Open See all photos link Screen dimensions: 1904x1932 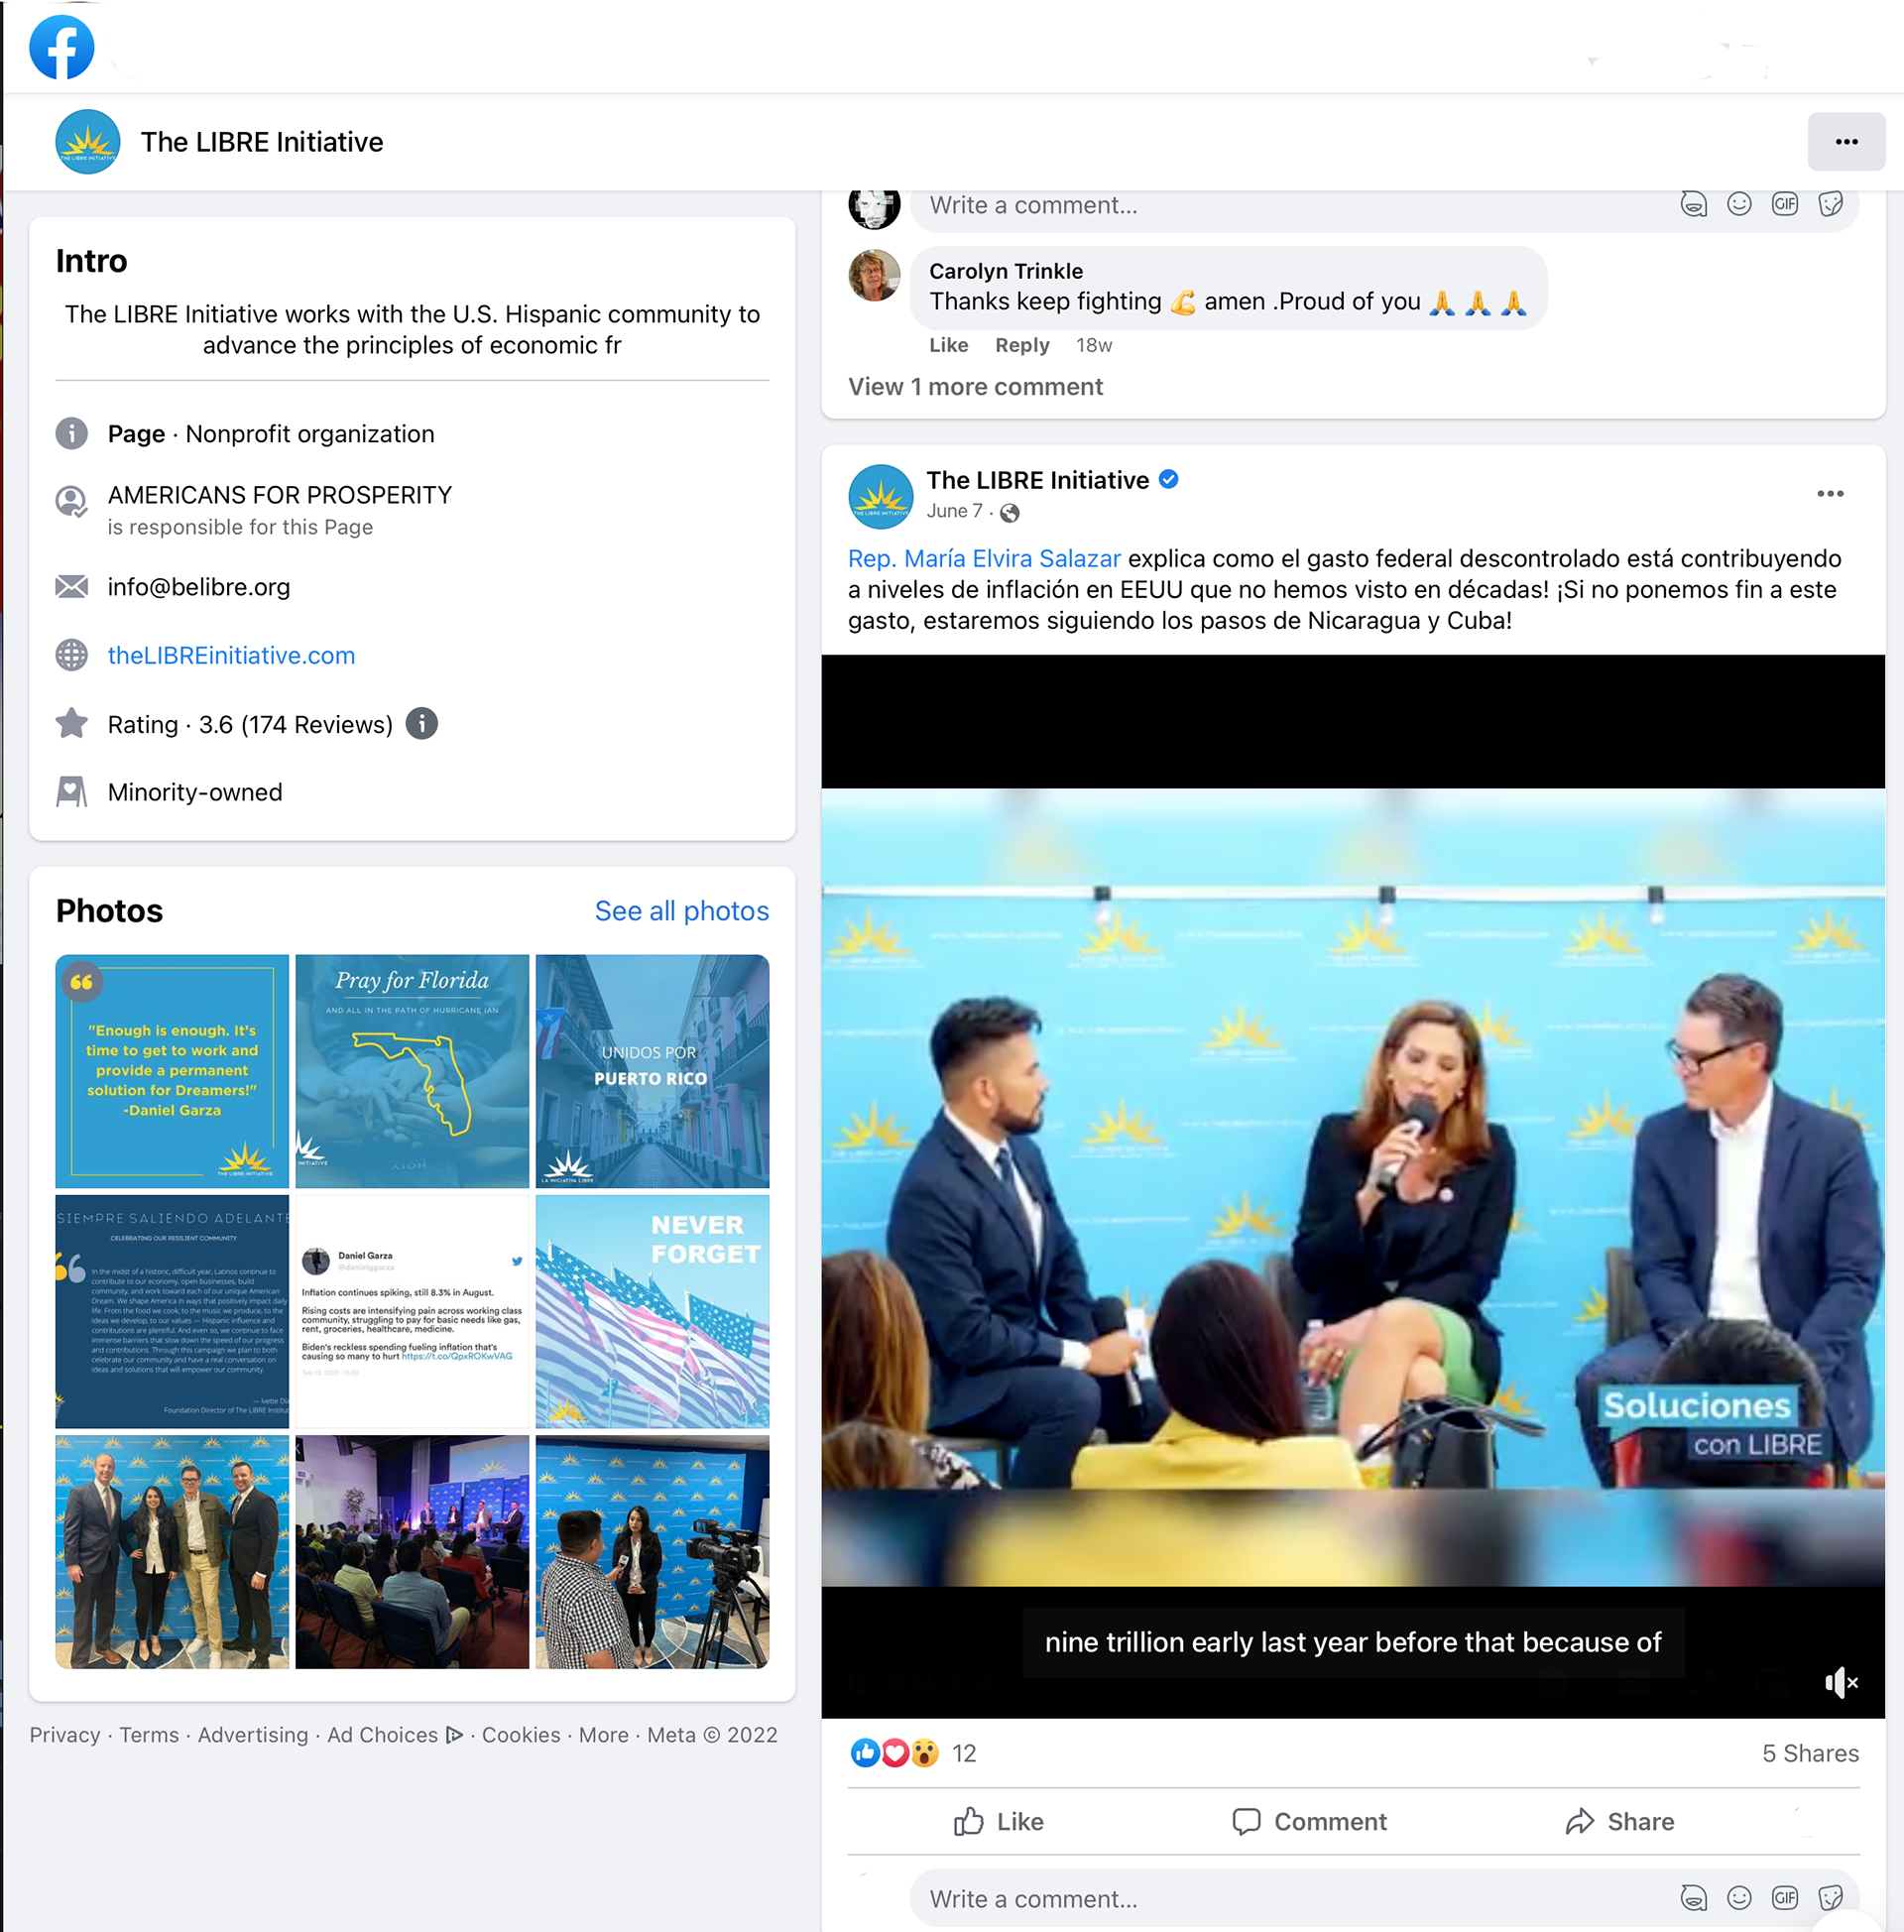[682, 911]
